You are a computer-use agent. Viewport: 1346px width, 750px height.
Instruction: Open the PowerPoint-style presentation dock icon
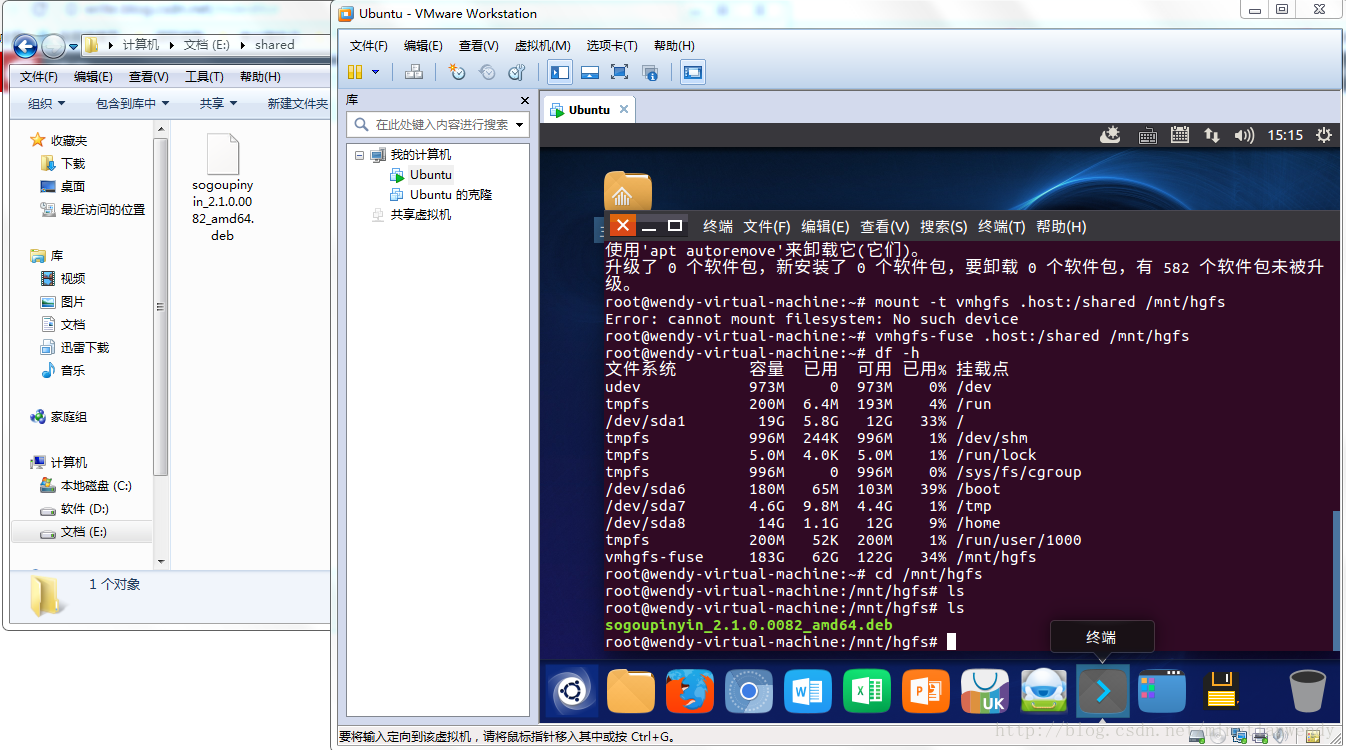pos(926,691)
